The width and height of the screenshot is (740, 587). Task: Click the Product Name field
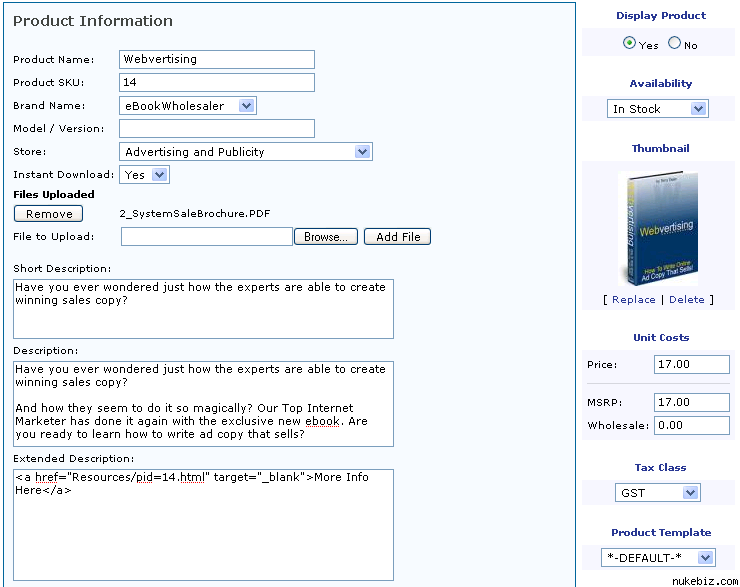tap(216, 59)
